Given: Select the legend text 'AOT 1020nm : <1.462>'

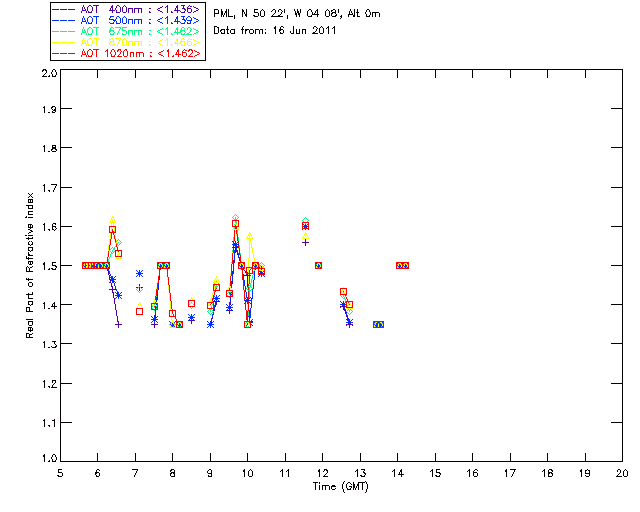Looking at the screenshot, I should tap(140, 53).
